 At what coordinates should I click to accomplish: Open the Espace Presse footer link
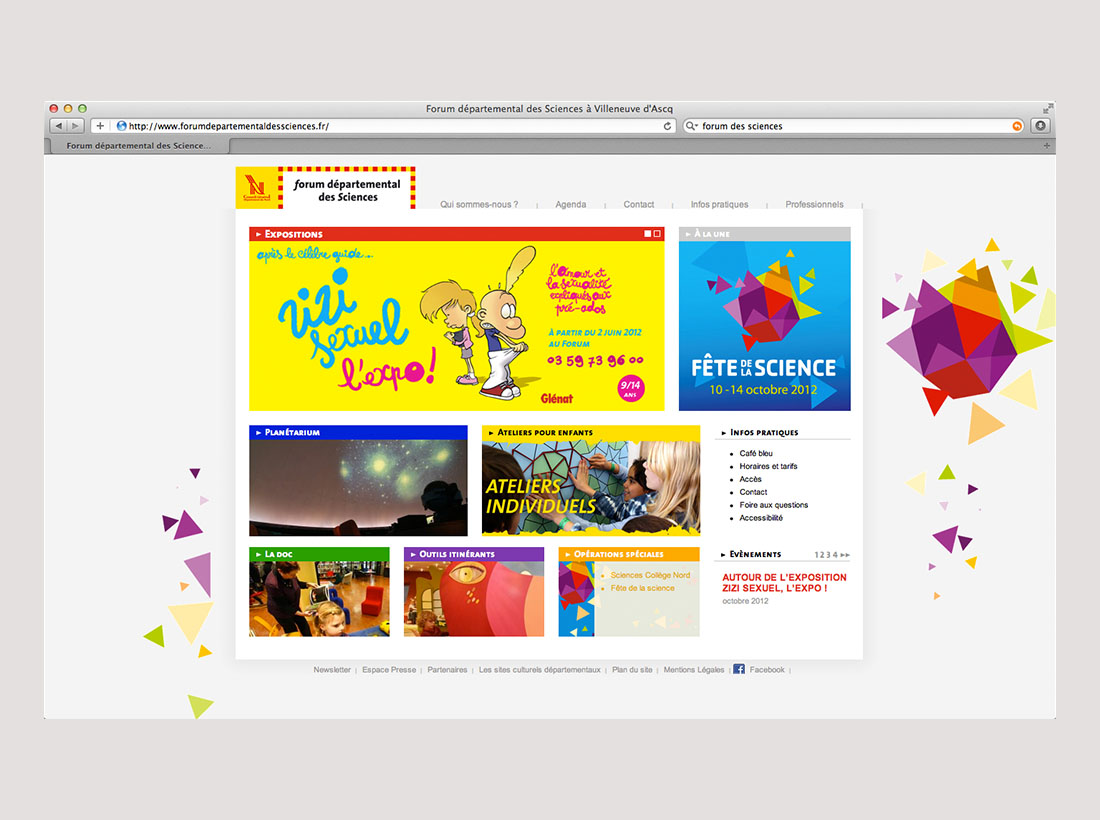click(x=389, y=670)
